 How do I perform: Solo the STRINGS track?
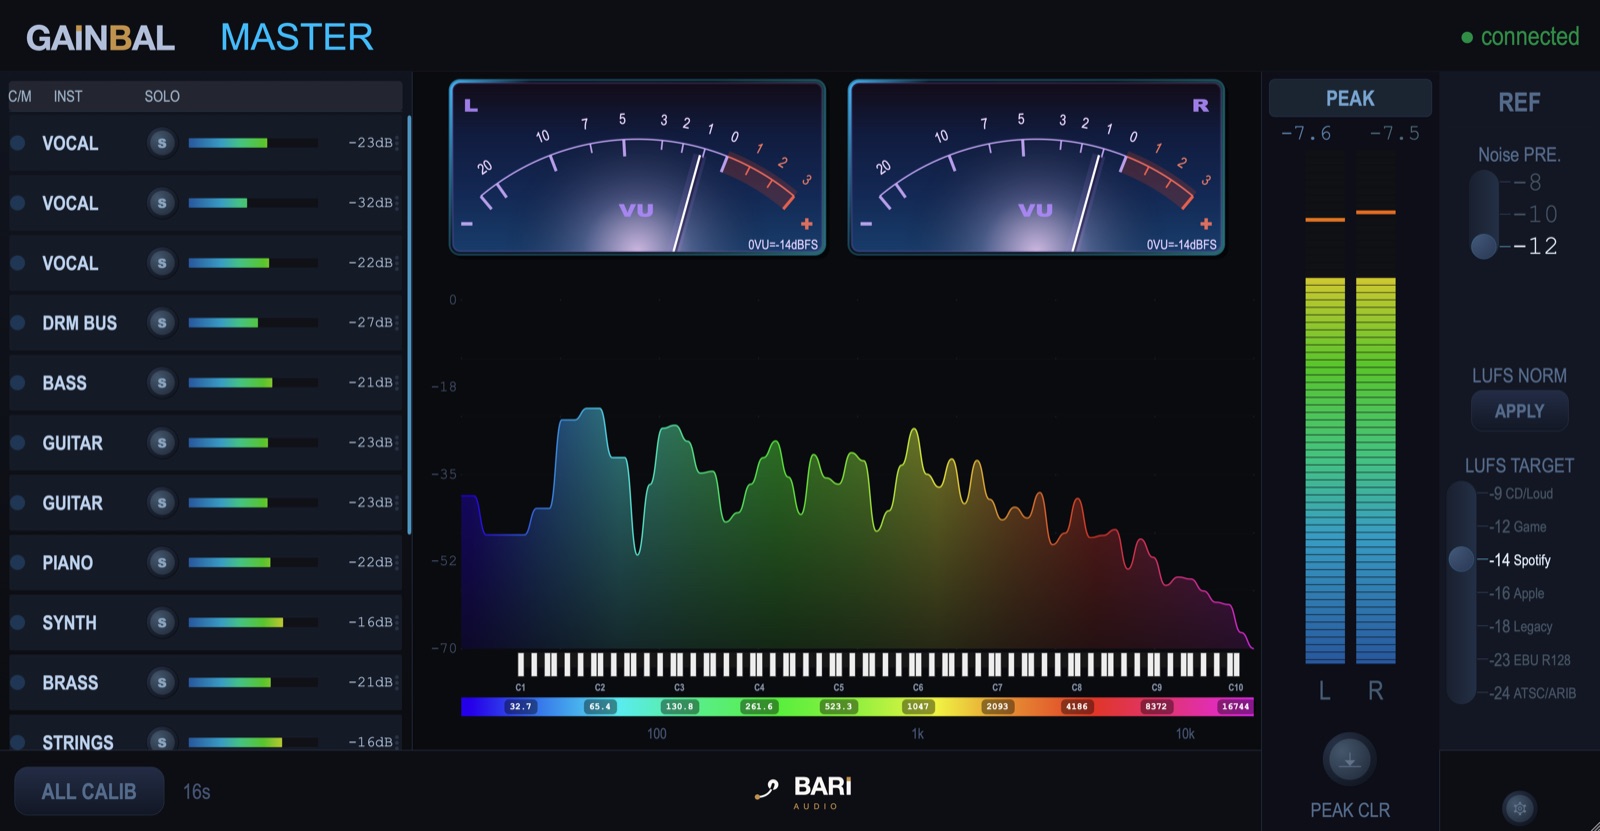point(162,741)
